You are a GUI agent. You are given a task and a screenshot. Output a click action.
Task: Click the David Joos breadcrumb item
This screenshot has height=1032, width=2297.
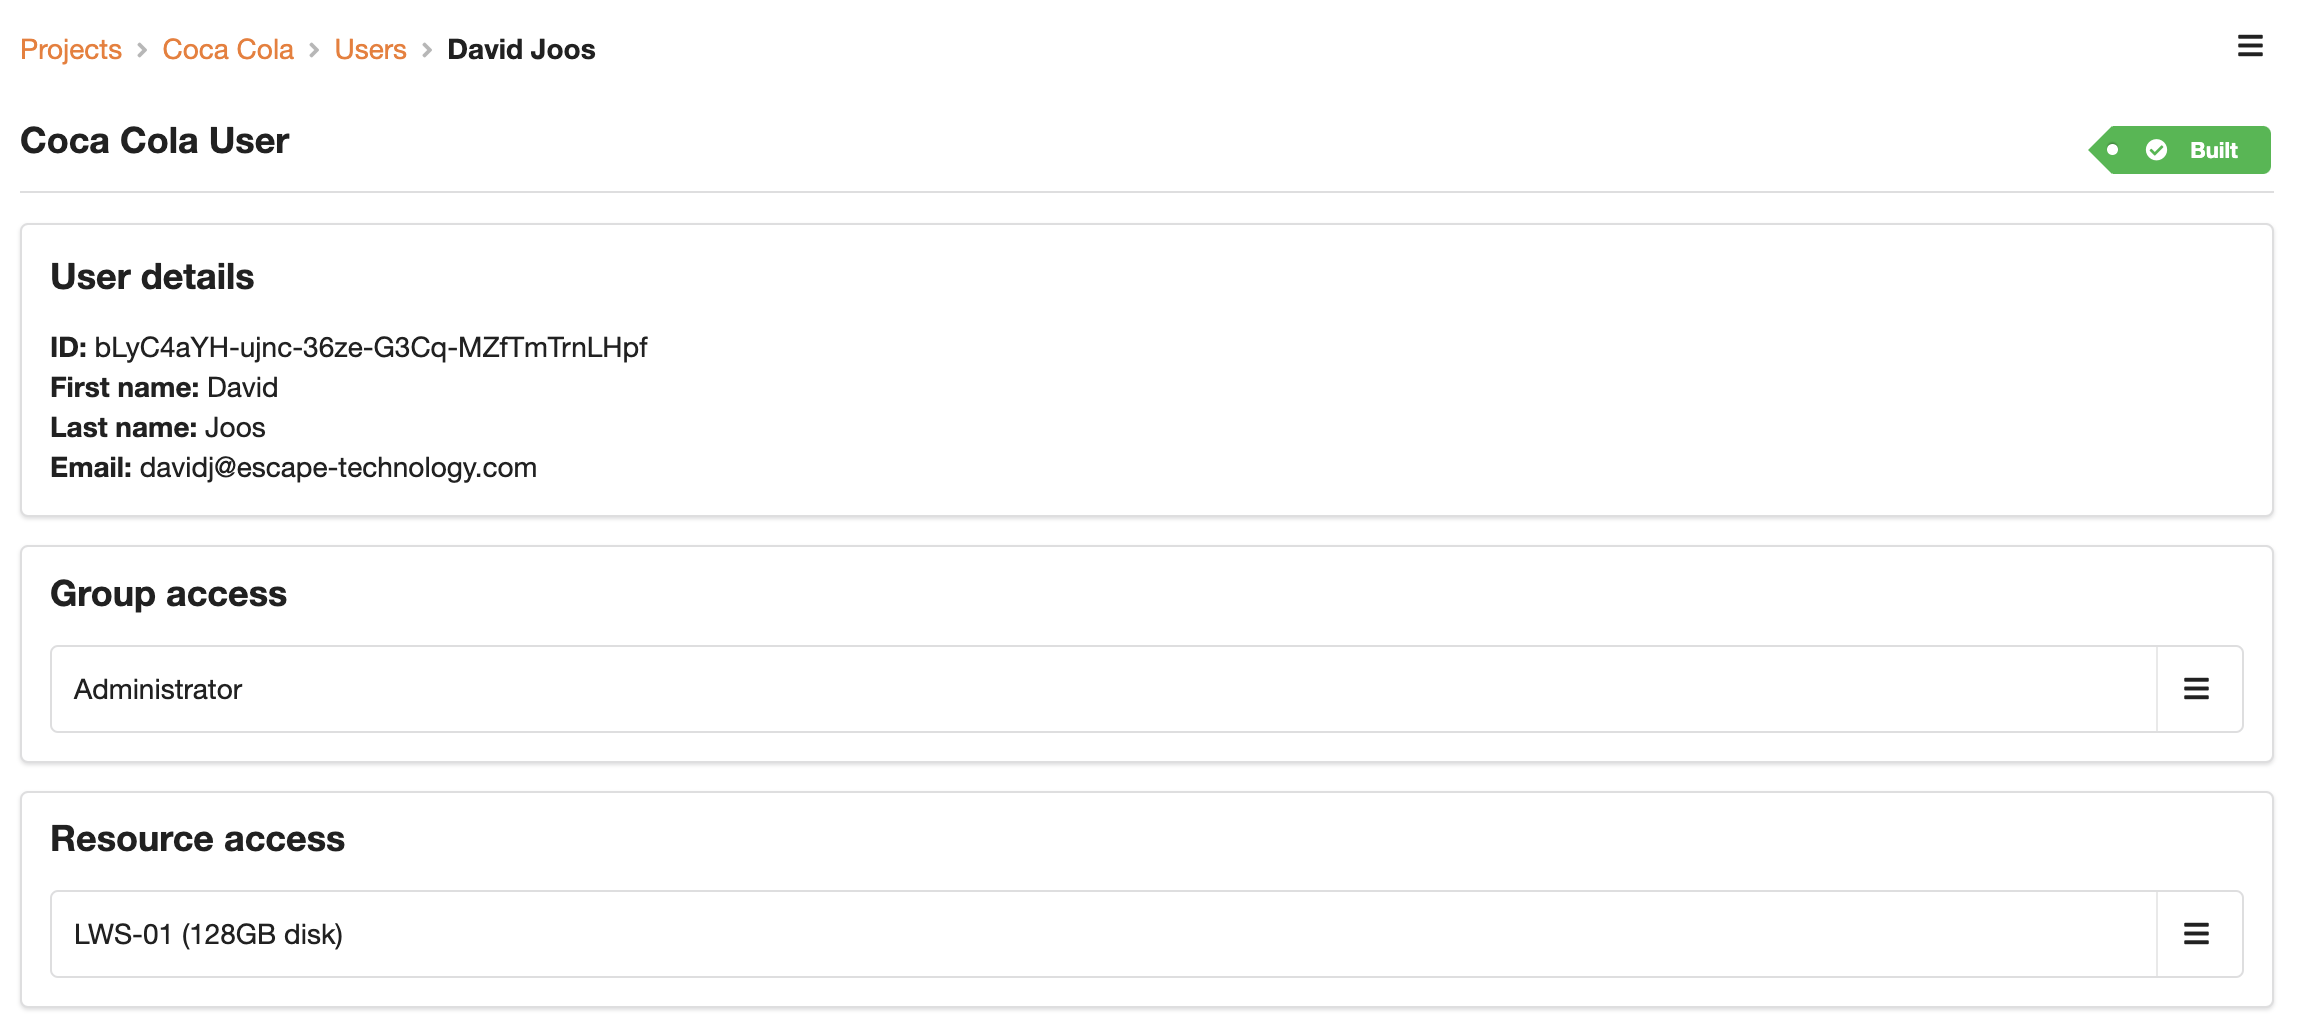coord(521,50)
